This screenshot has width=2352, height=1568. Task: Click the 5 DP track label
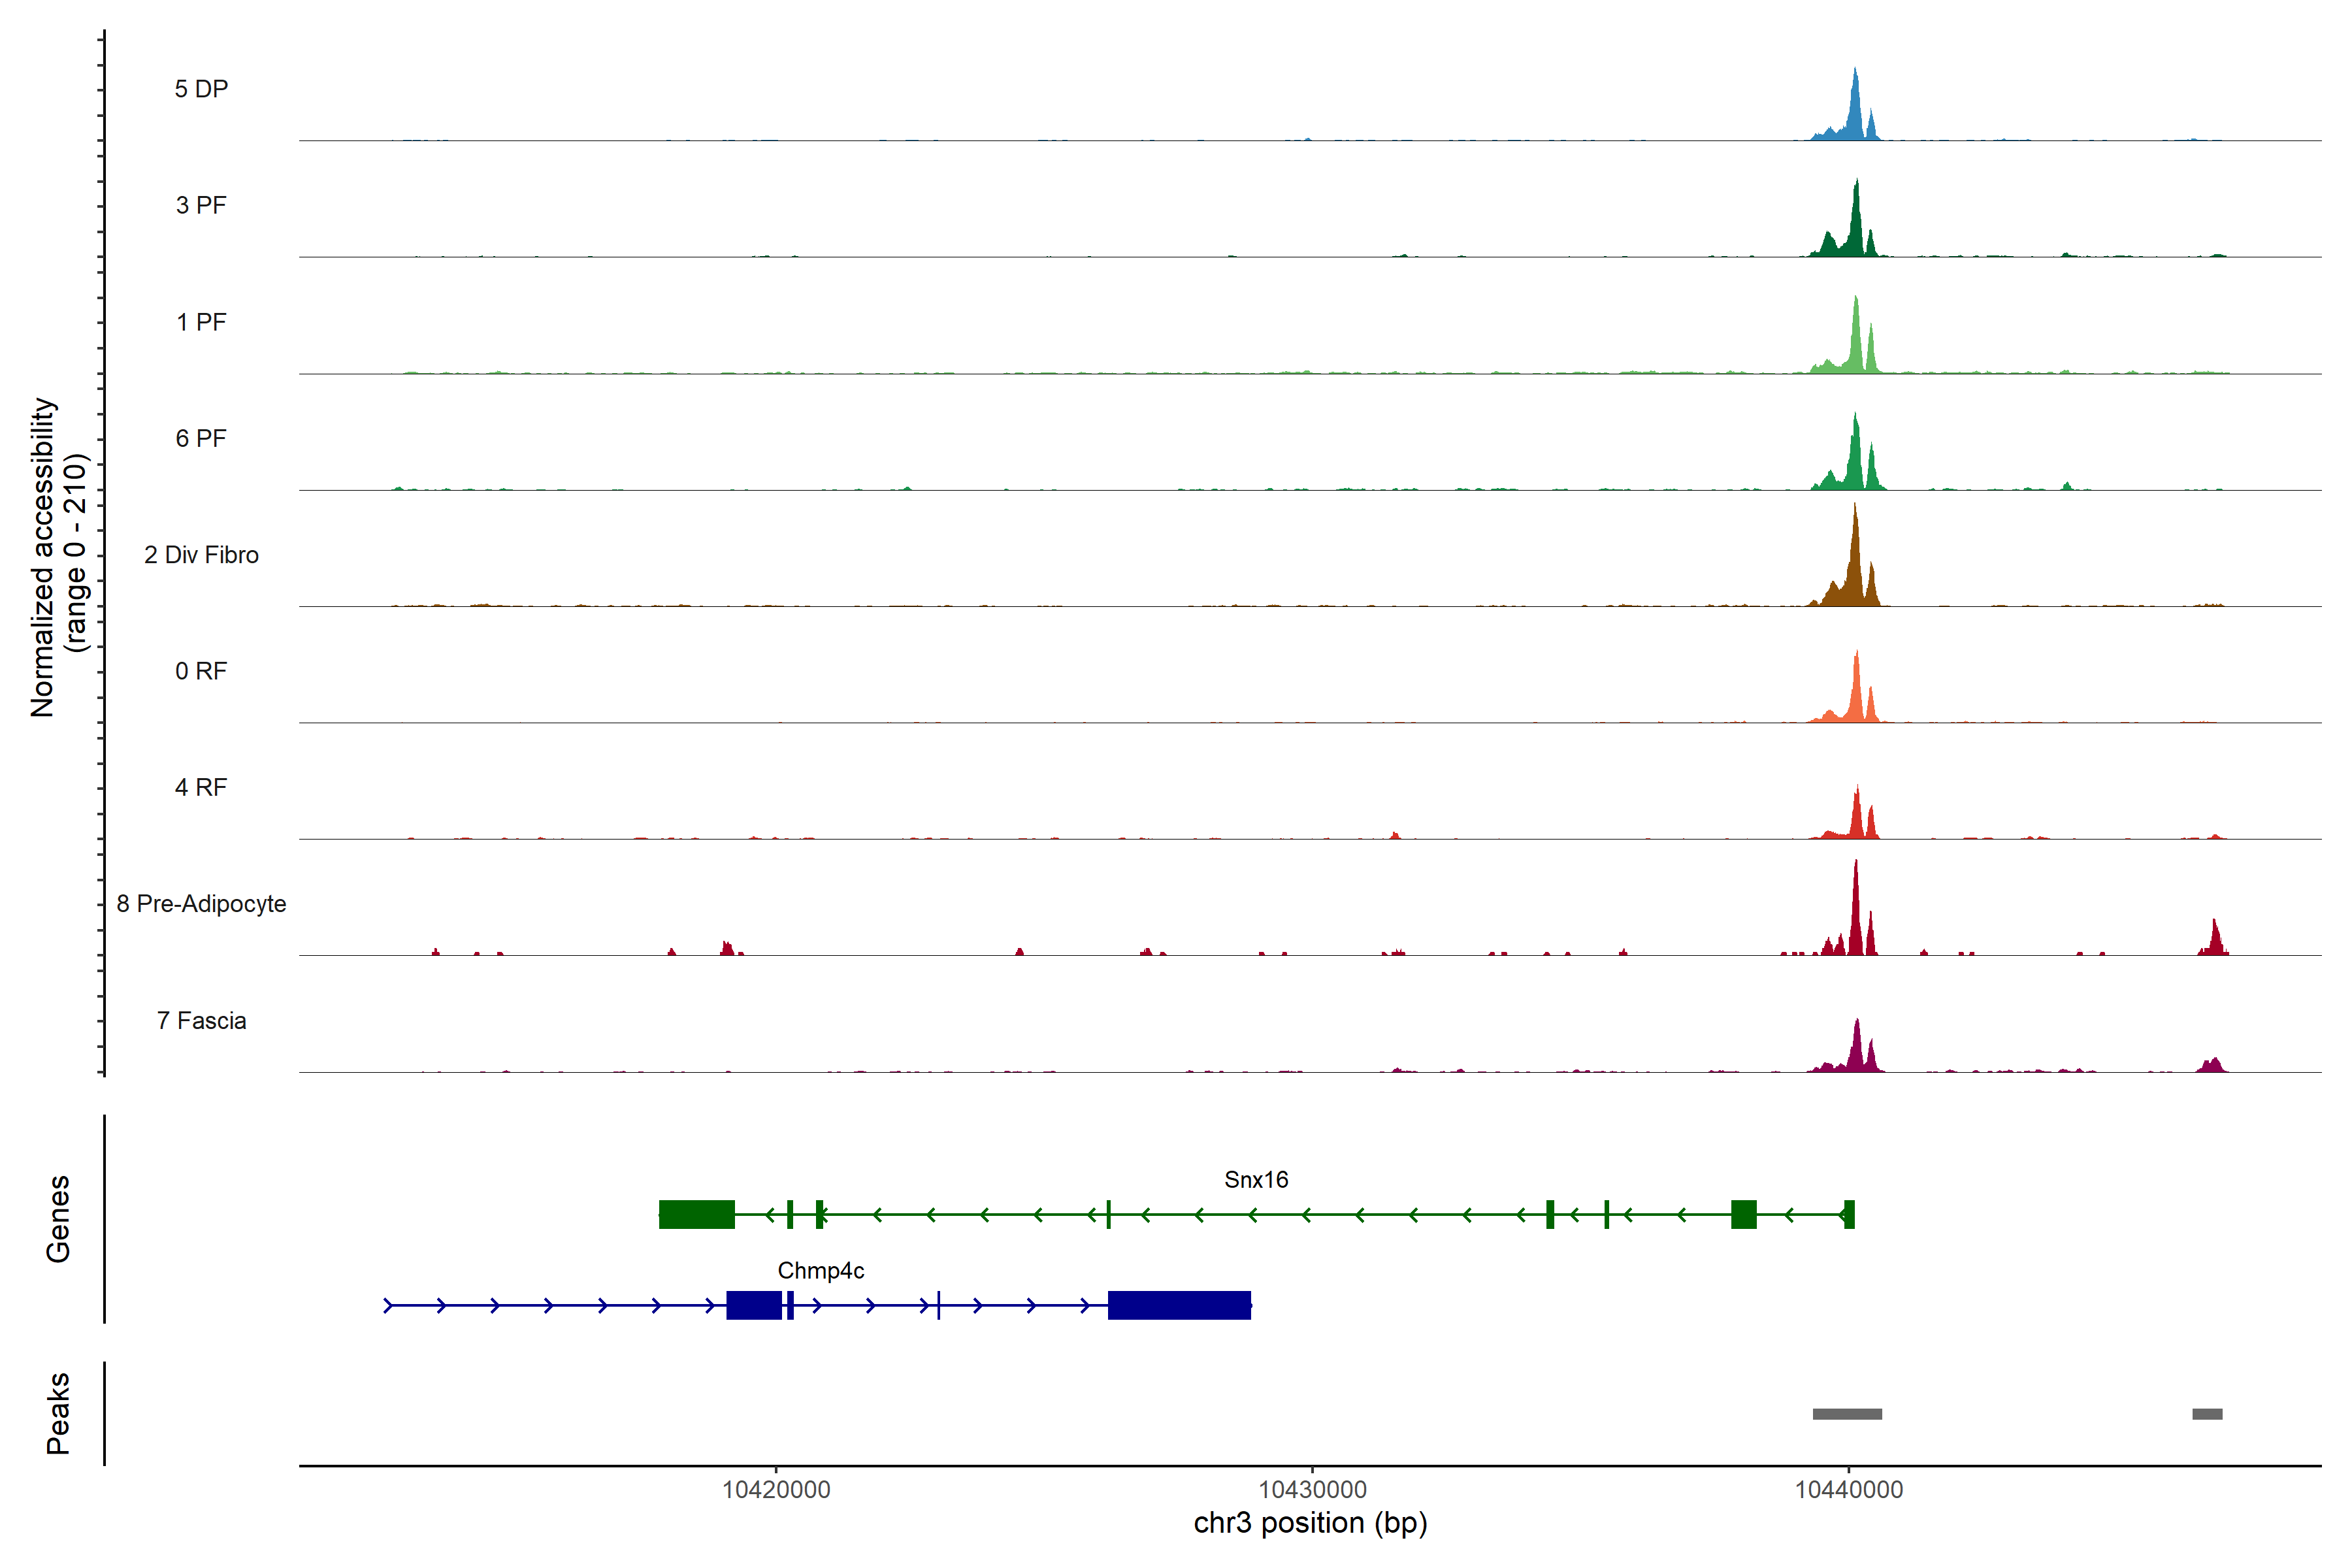pyautogui.click(x=201, y=89)
